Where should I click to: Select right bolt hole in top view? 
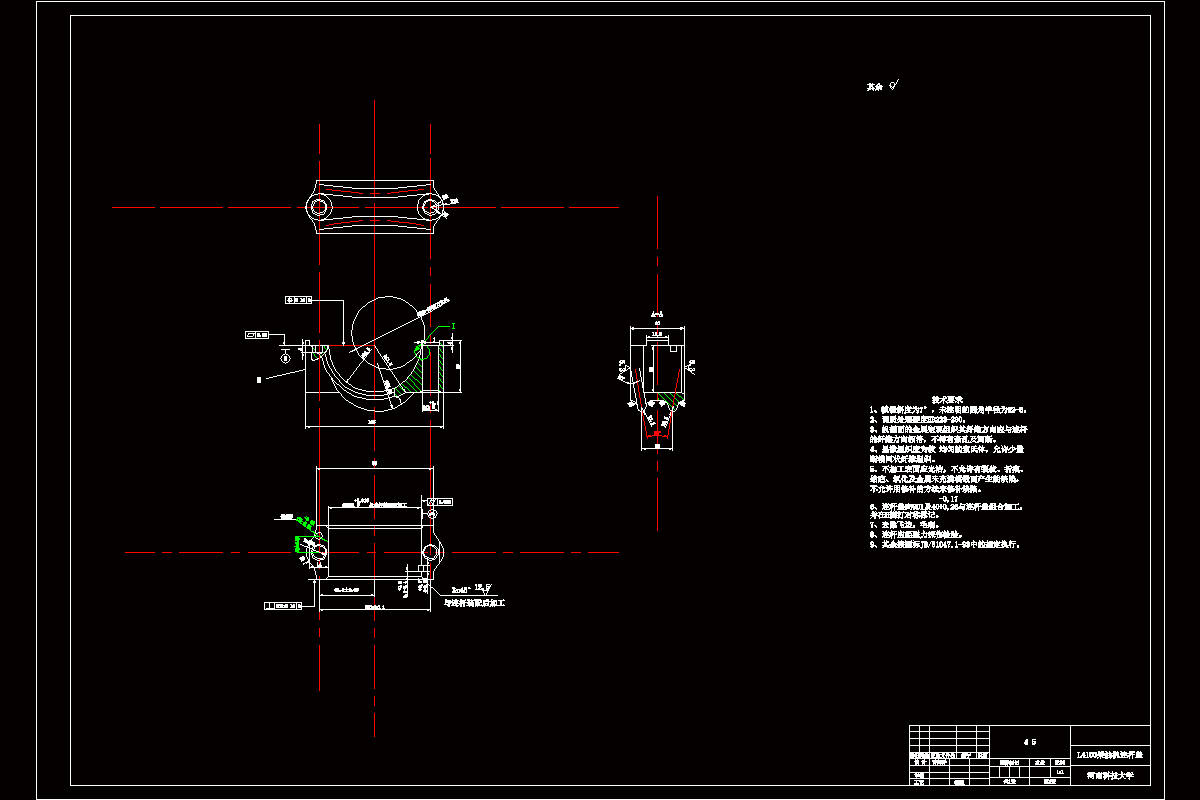pyautogui.click(x=430, y=207)
